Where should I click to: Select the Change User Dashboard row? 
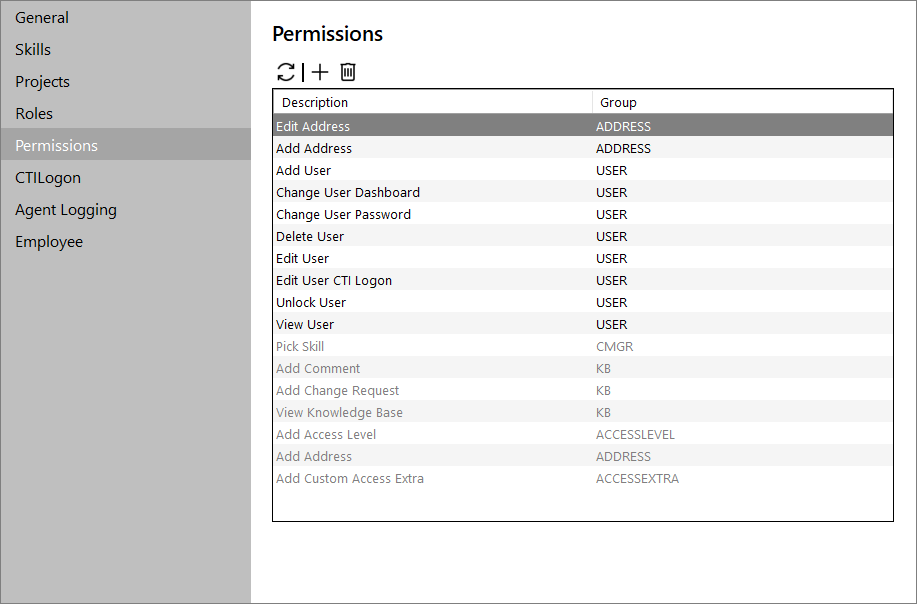(x=583, y=192)
